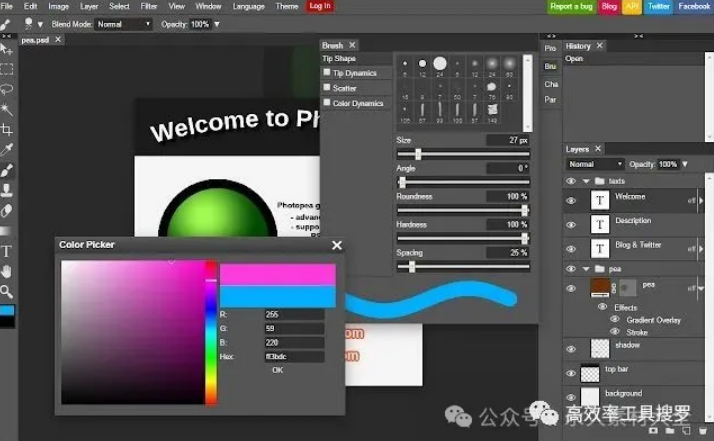Close the Layers panel tab
The width and height of the screenshot is (714, 441).
[598, 149]
